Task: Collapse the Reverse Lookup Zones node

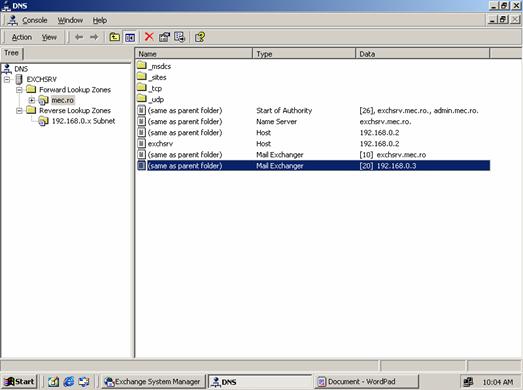Action: pyautogui.click(x=19, y=110)
